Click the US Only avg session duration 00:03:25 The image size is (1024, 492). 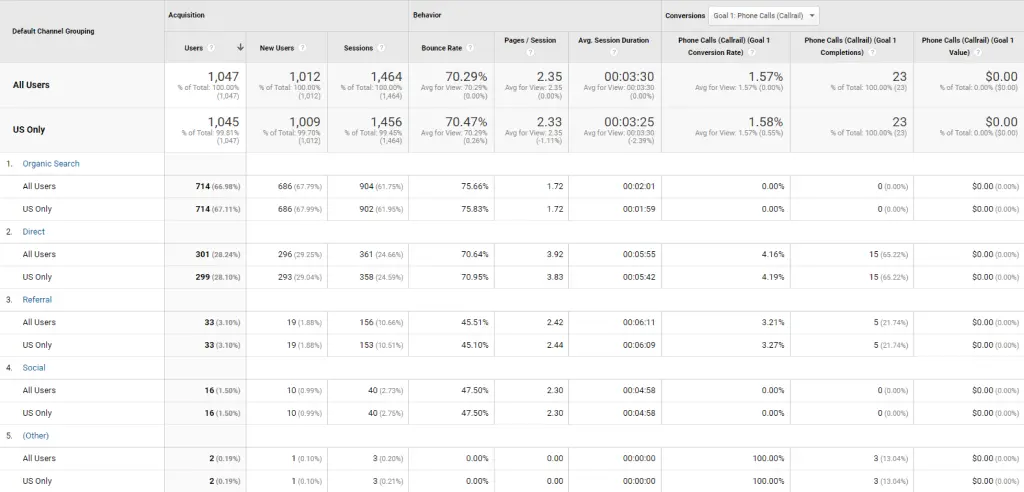point(629,122)
